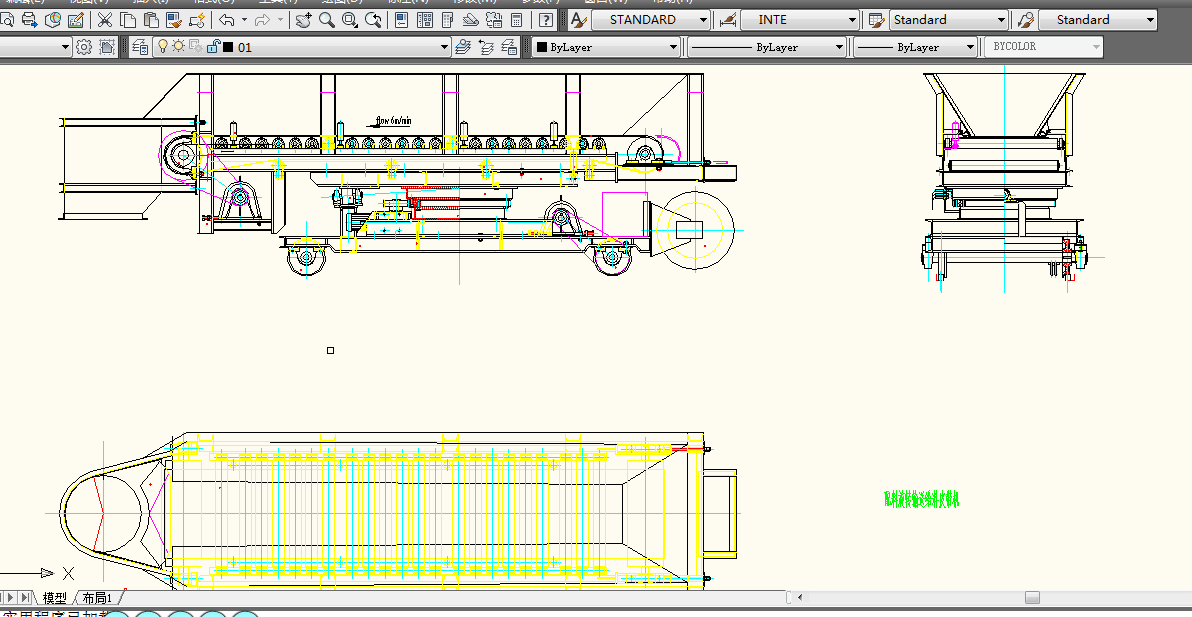This screenshot has width=1192, height=617.
Task: Activate the Zoom Realtime magnifier
Action: point(327,20)
